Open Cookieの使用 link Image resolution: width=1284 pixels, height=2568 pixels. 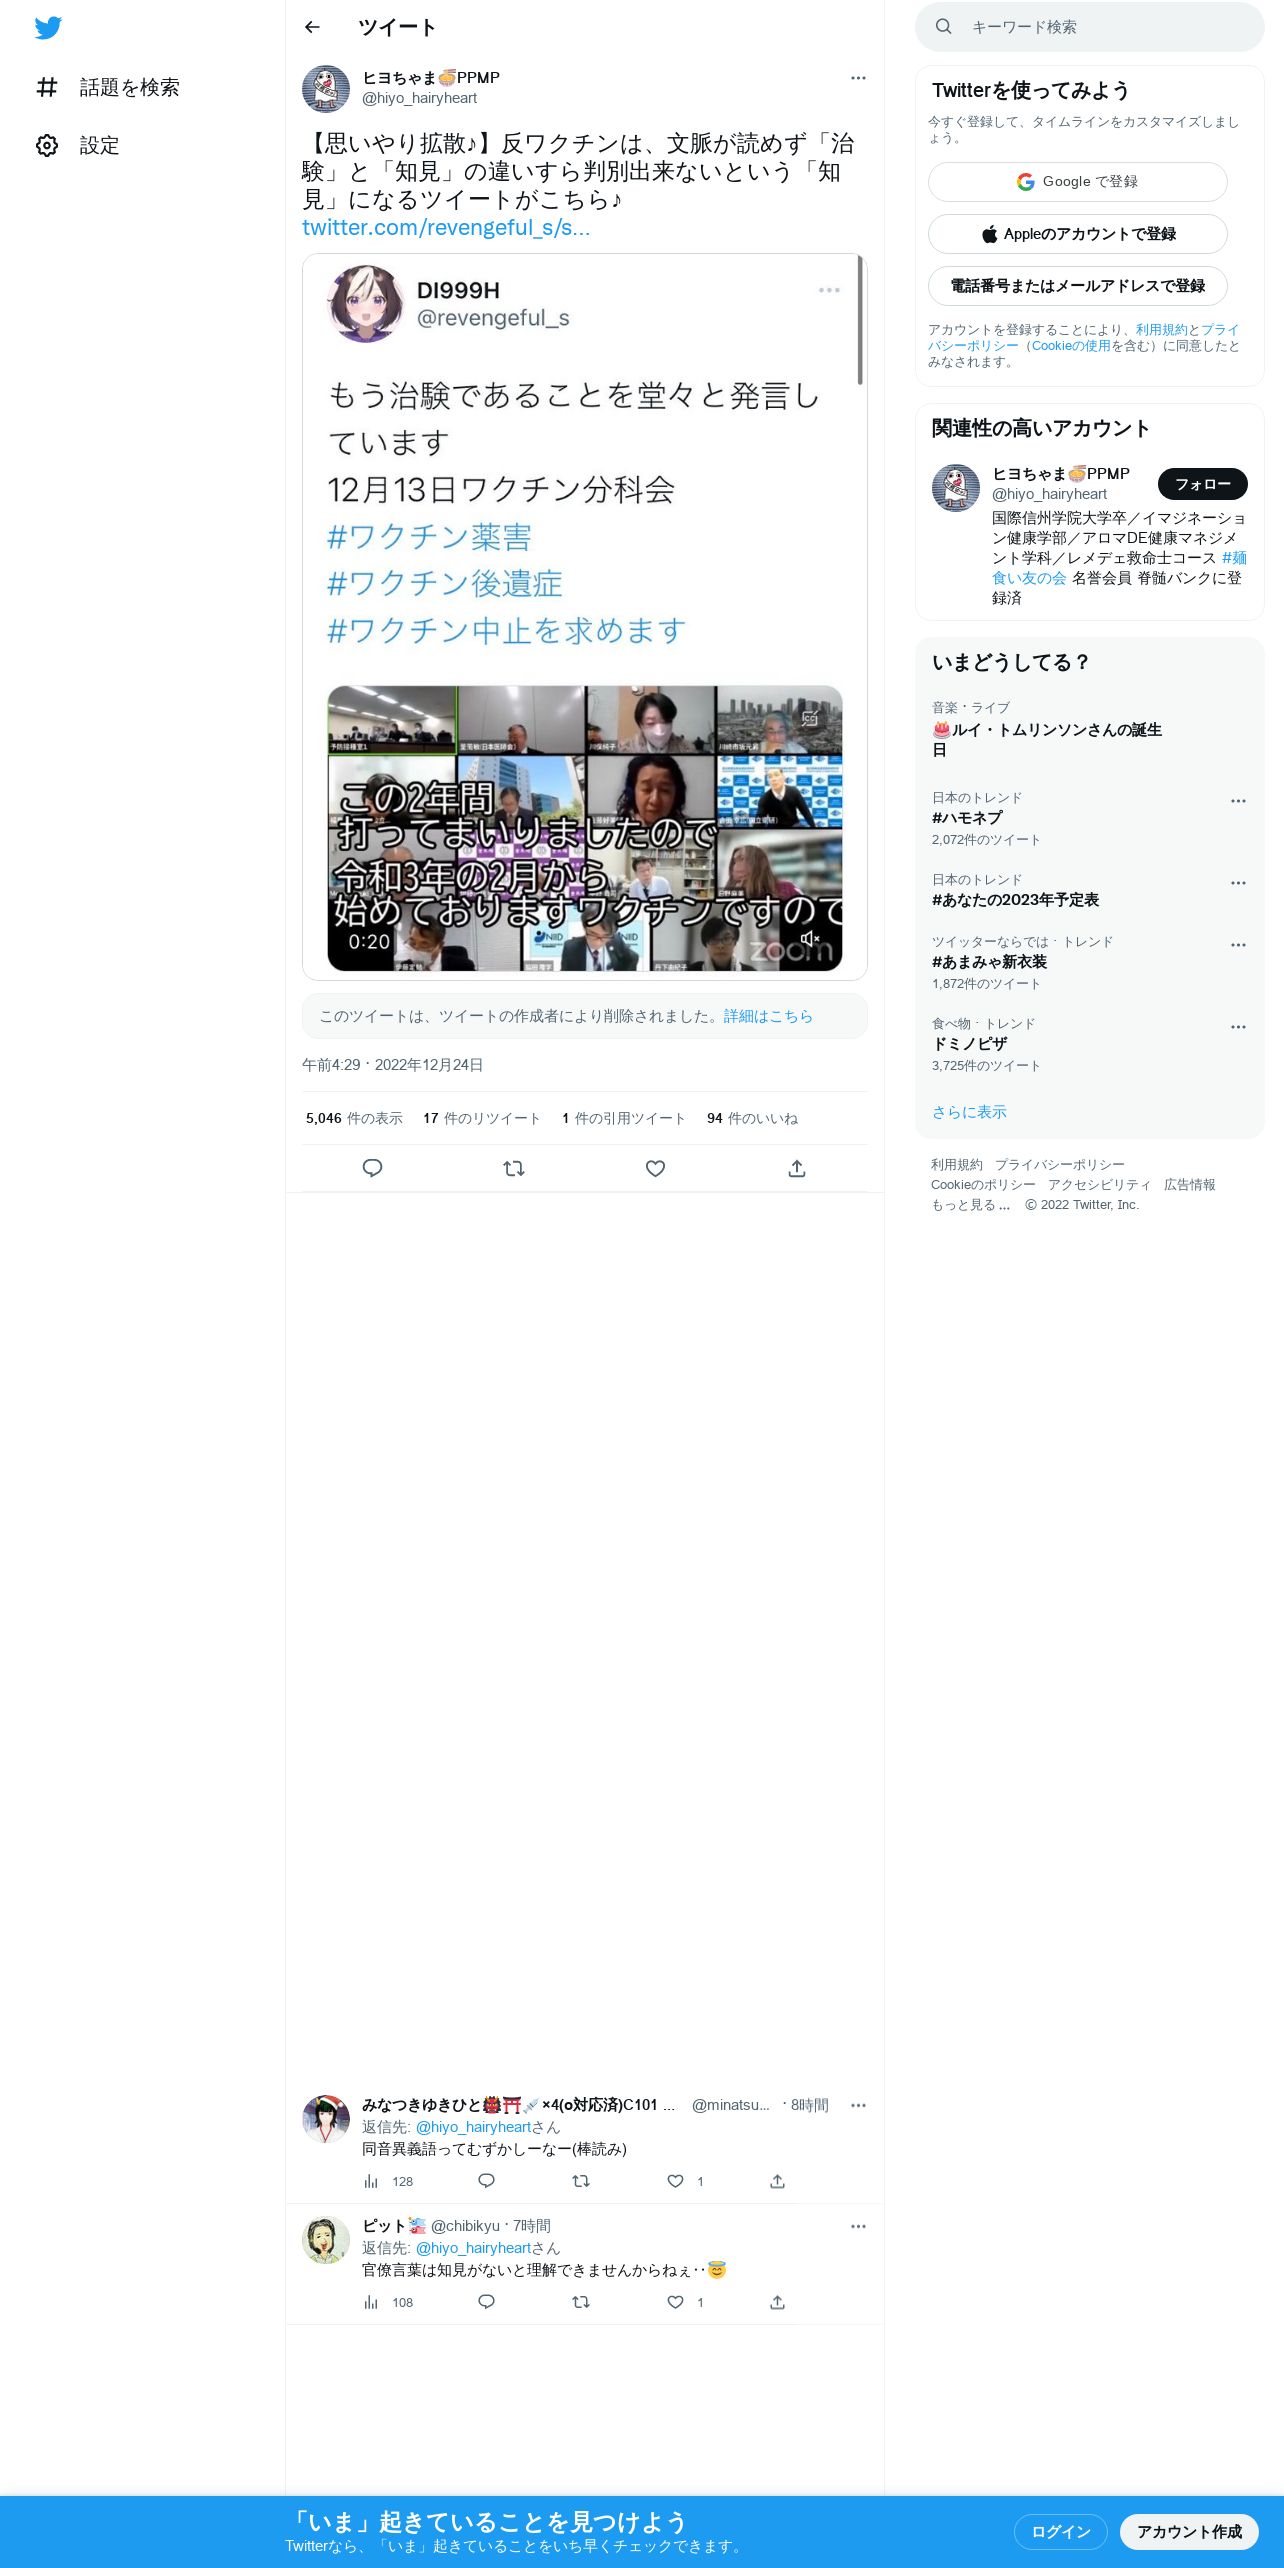[x=1071, y=346]
